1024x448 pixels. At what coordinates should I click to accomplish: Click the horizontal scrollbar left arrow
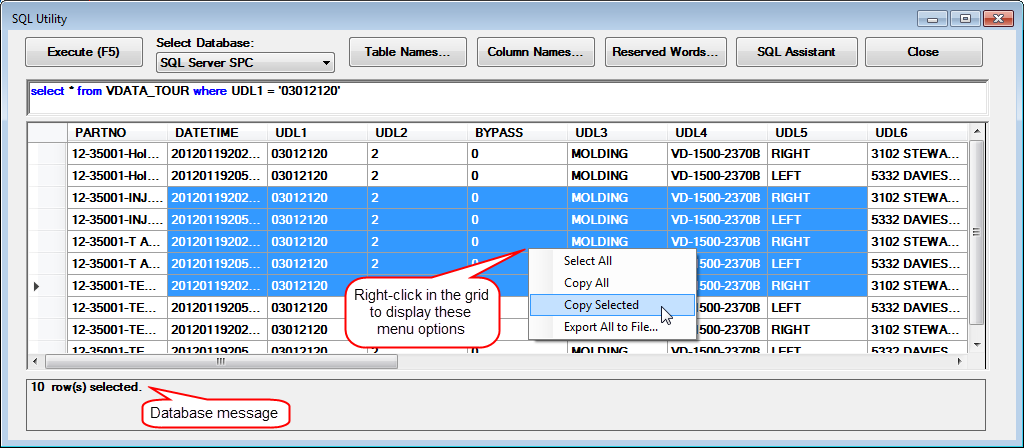coord(36,362)
